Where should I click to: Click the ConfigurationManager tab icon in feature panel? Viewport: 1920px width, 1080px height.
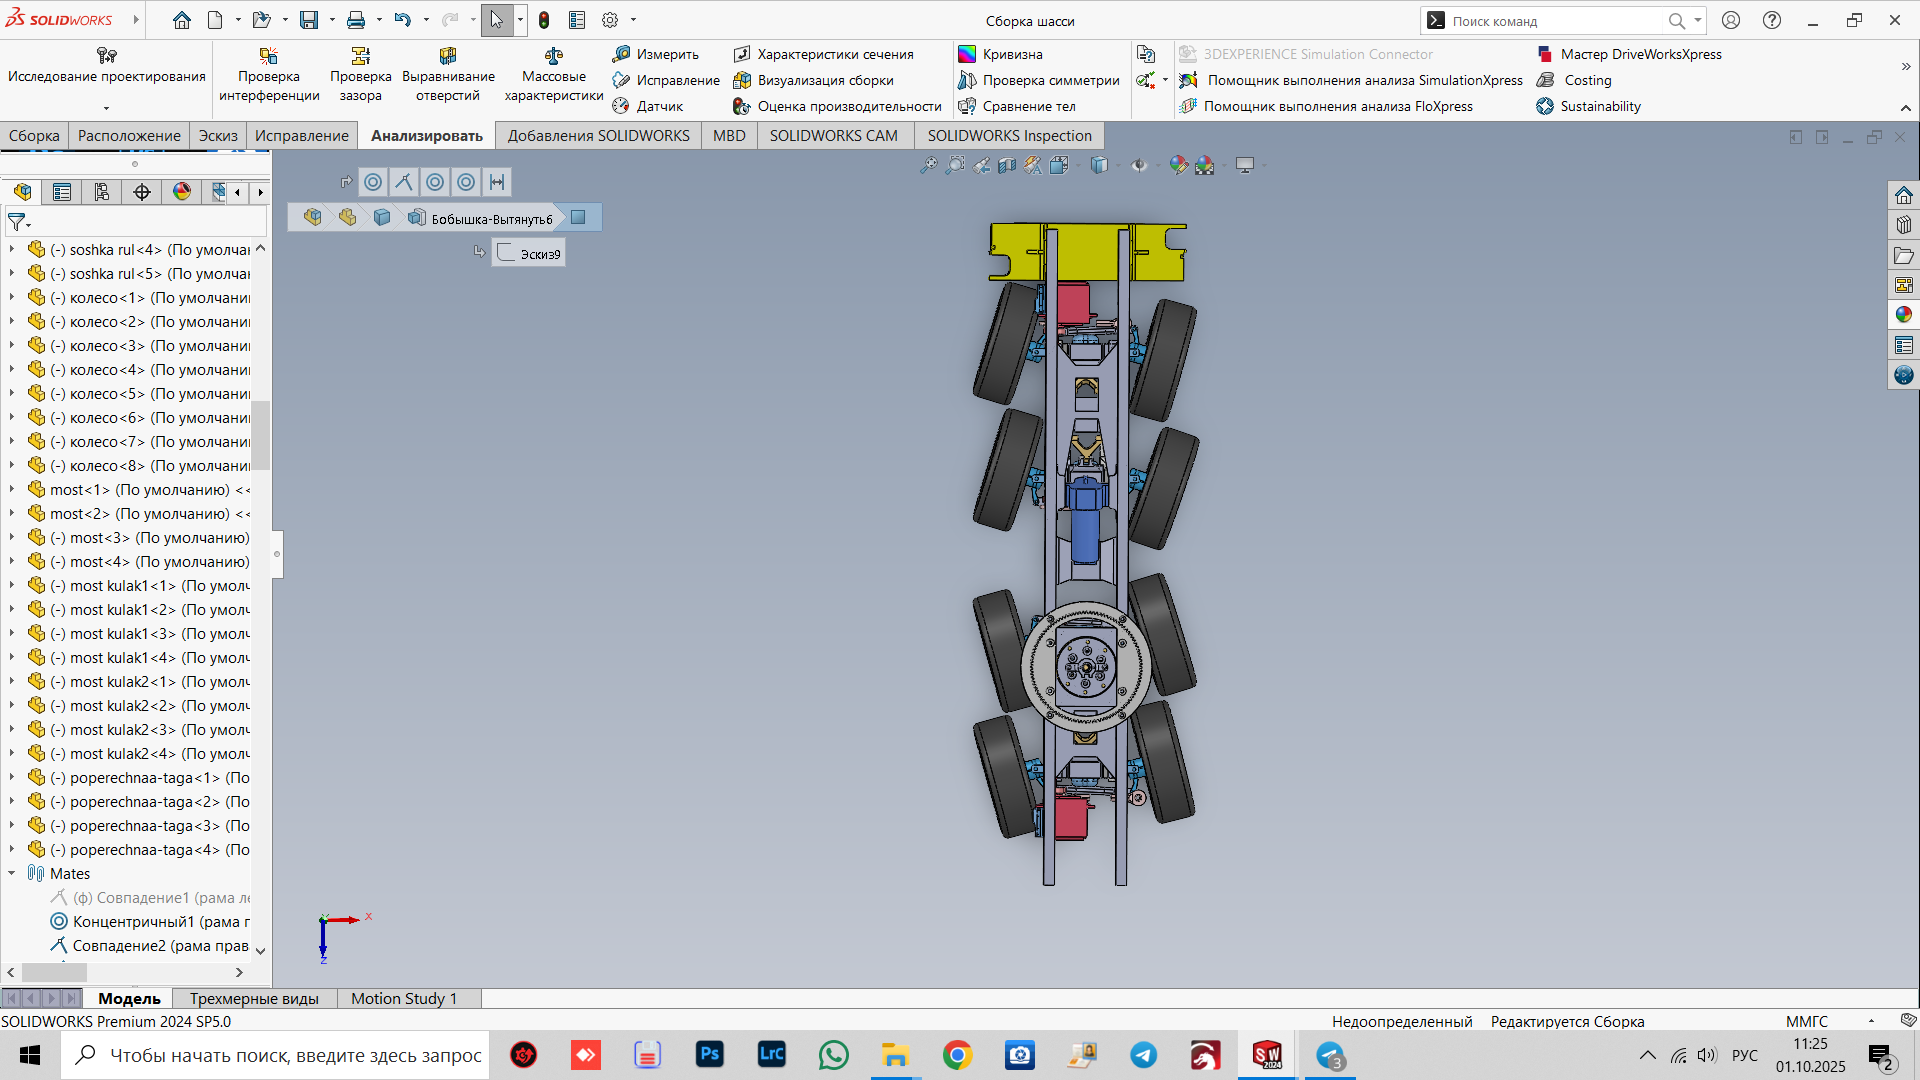(x=102, y=192)
